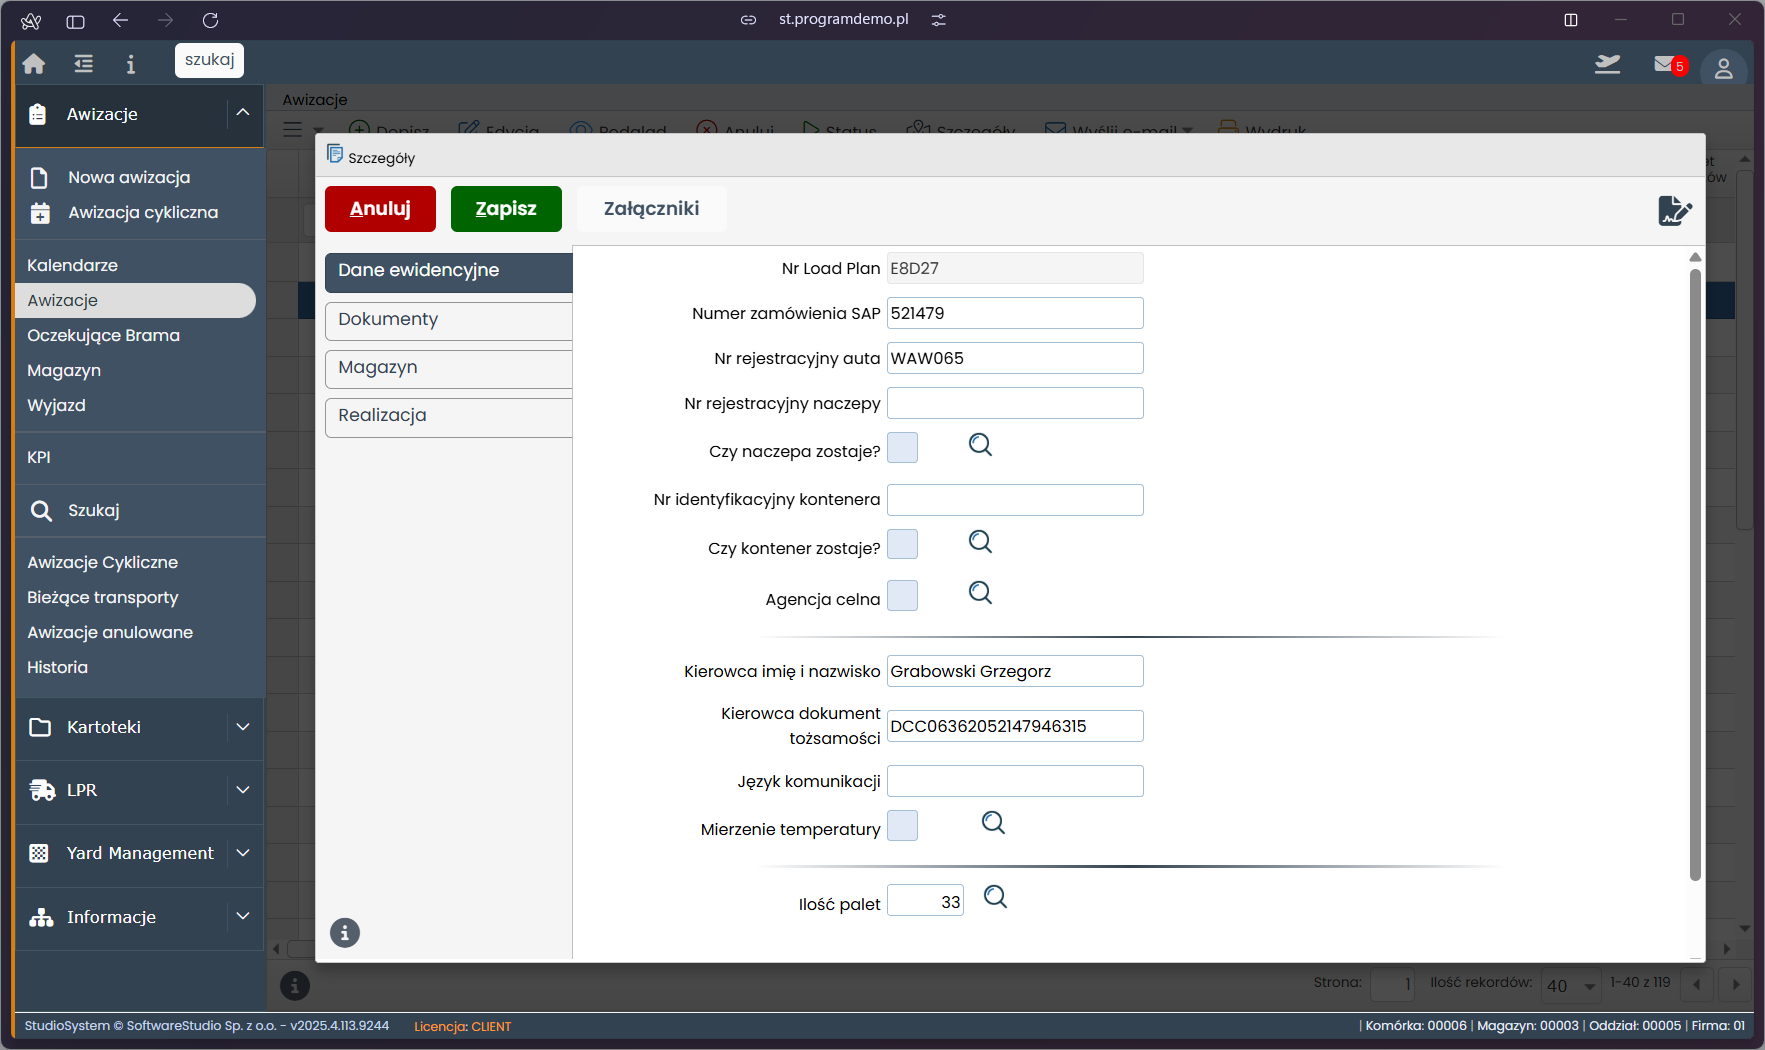Viewport: 1765px width, 1050px height.
Task: Expand the Kartoteki sidebar section
Action: (243, 728)
